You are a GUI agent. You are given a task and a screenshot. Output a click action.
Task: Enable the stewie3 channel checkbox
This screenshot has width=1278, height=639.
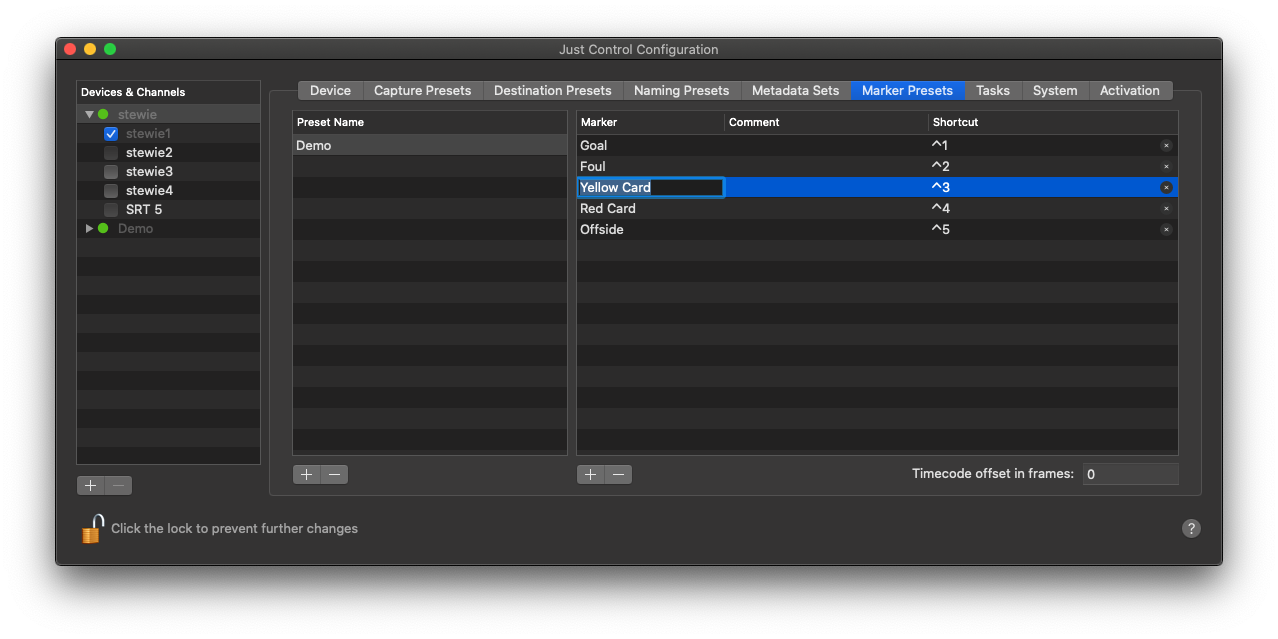(111, 171)
